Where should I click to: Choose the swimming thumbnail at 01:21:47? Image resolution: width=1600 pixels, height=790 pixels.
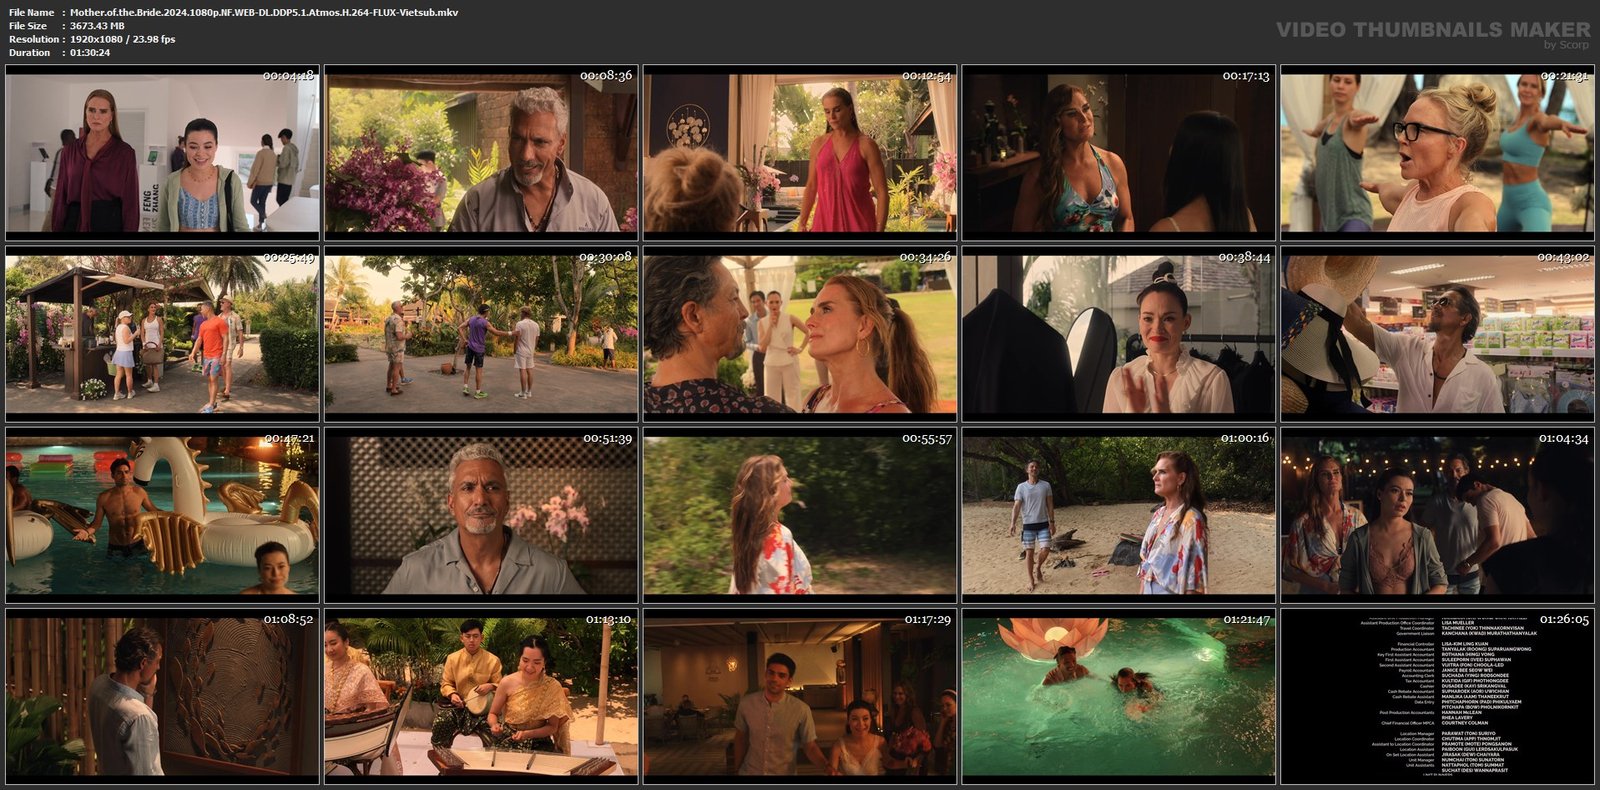click(x=1119, y=696)
